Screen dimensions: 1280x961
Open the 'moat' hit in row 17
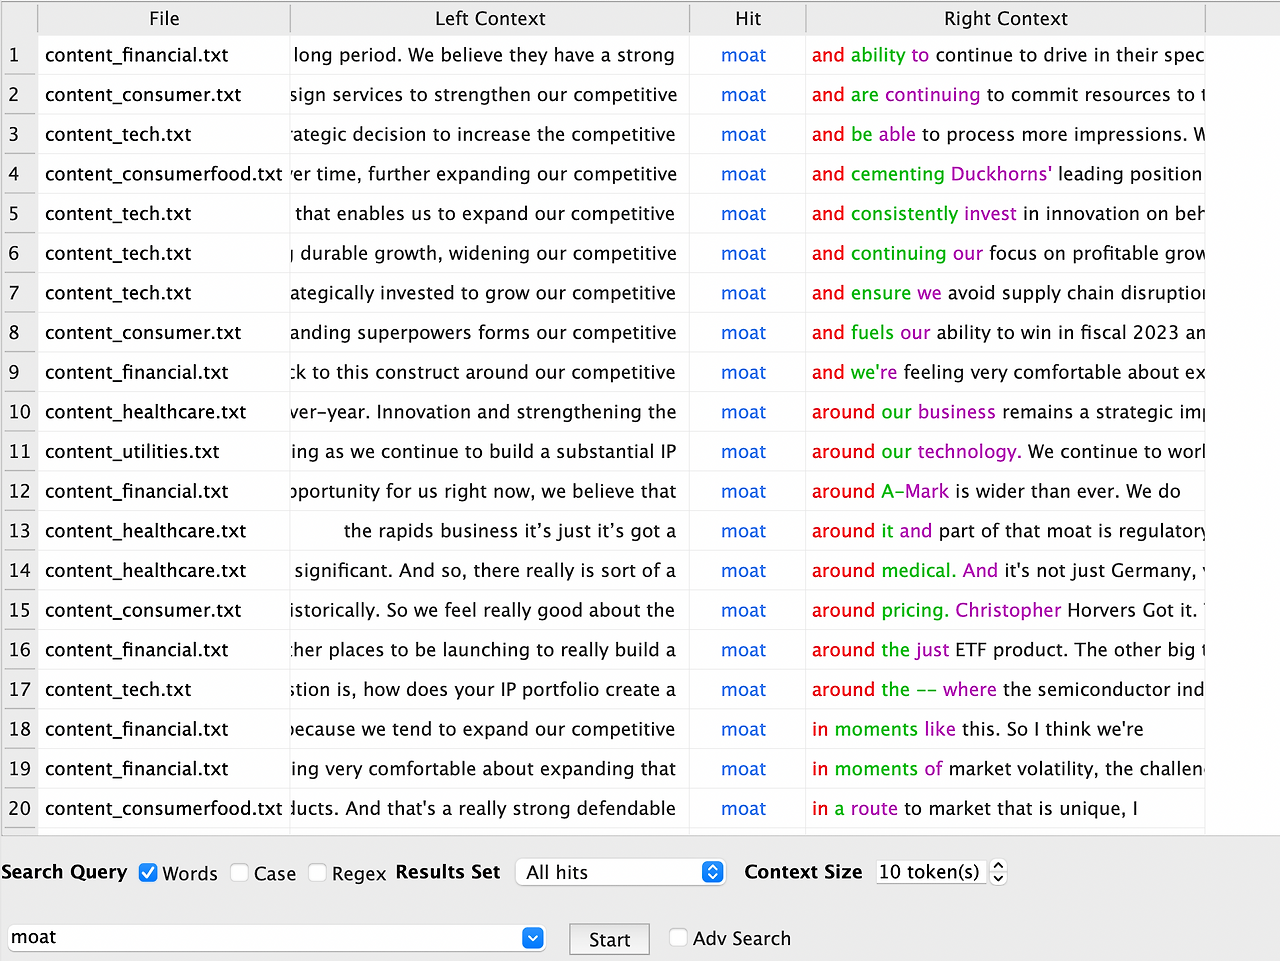tap(744, 690)
